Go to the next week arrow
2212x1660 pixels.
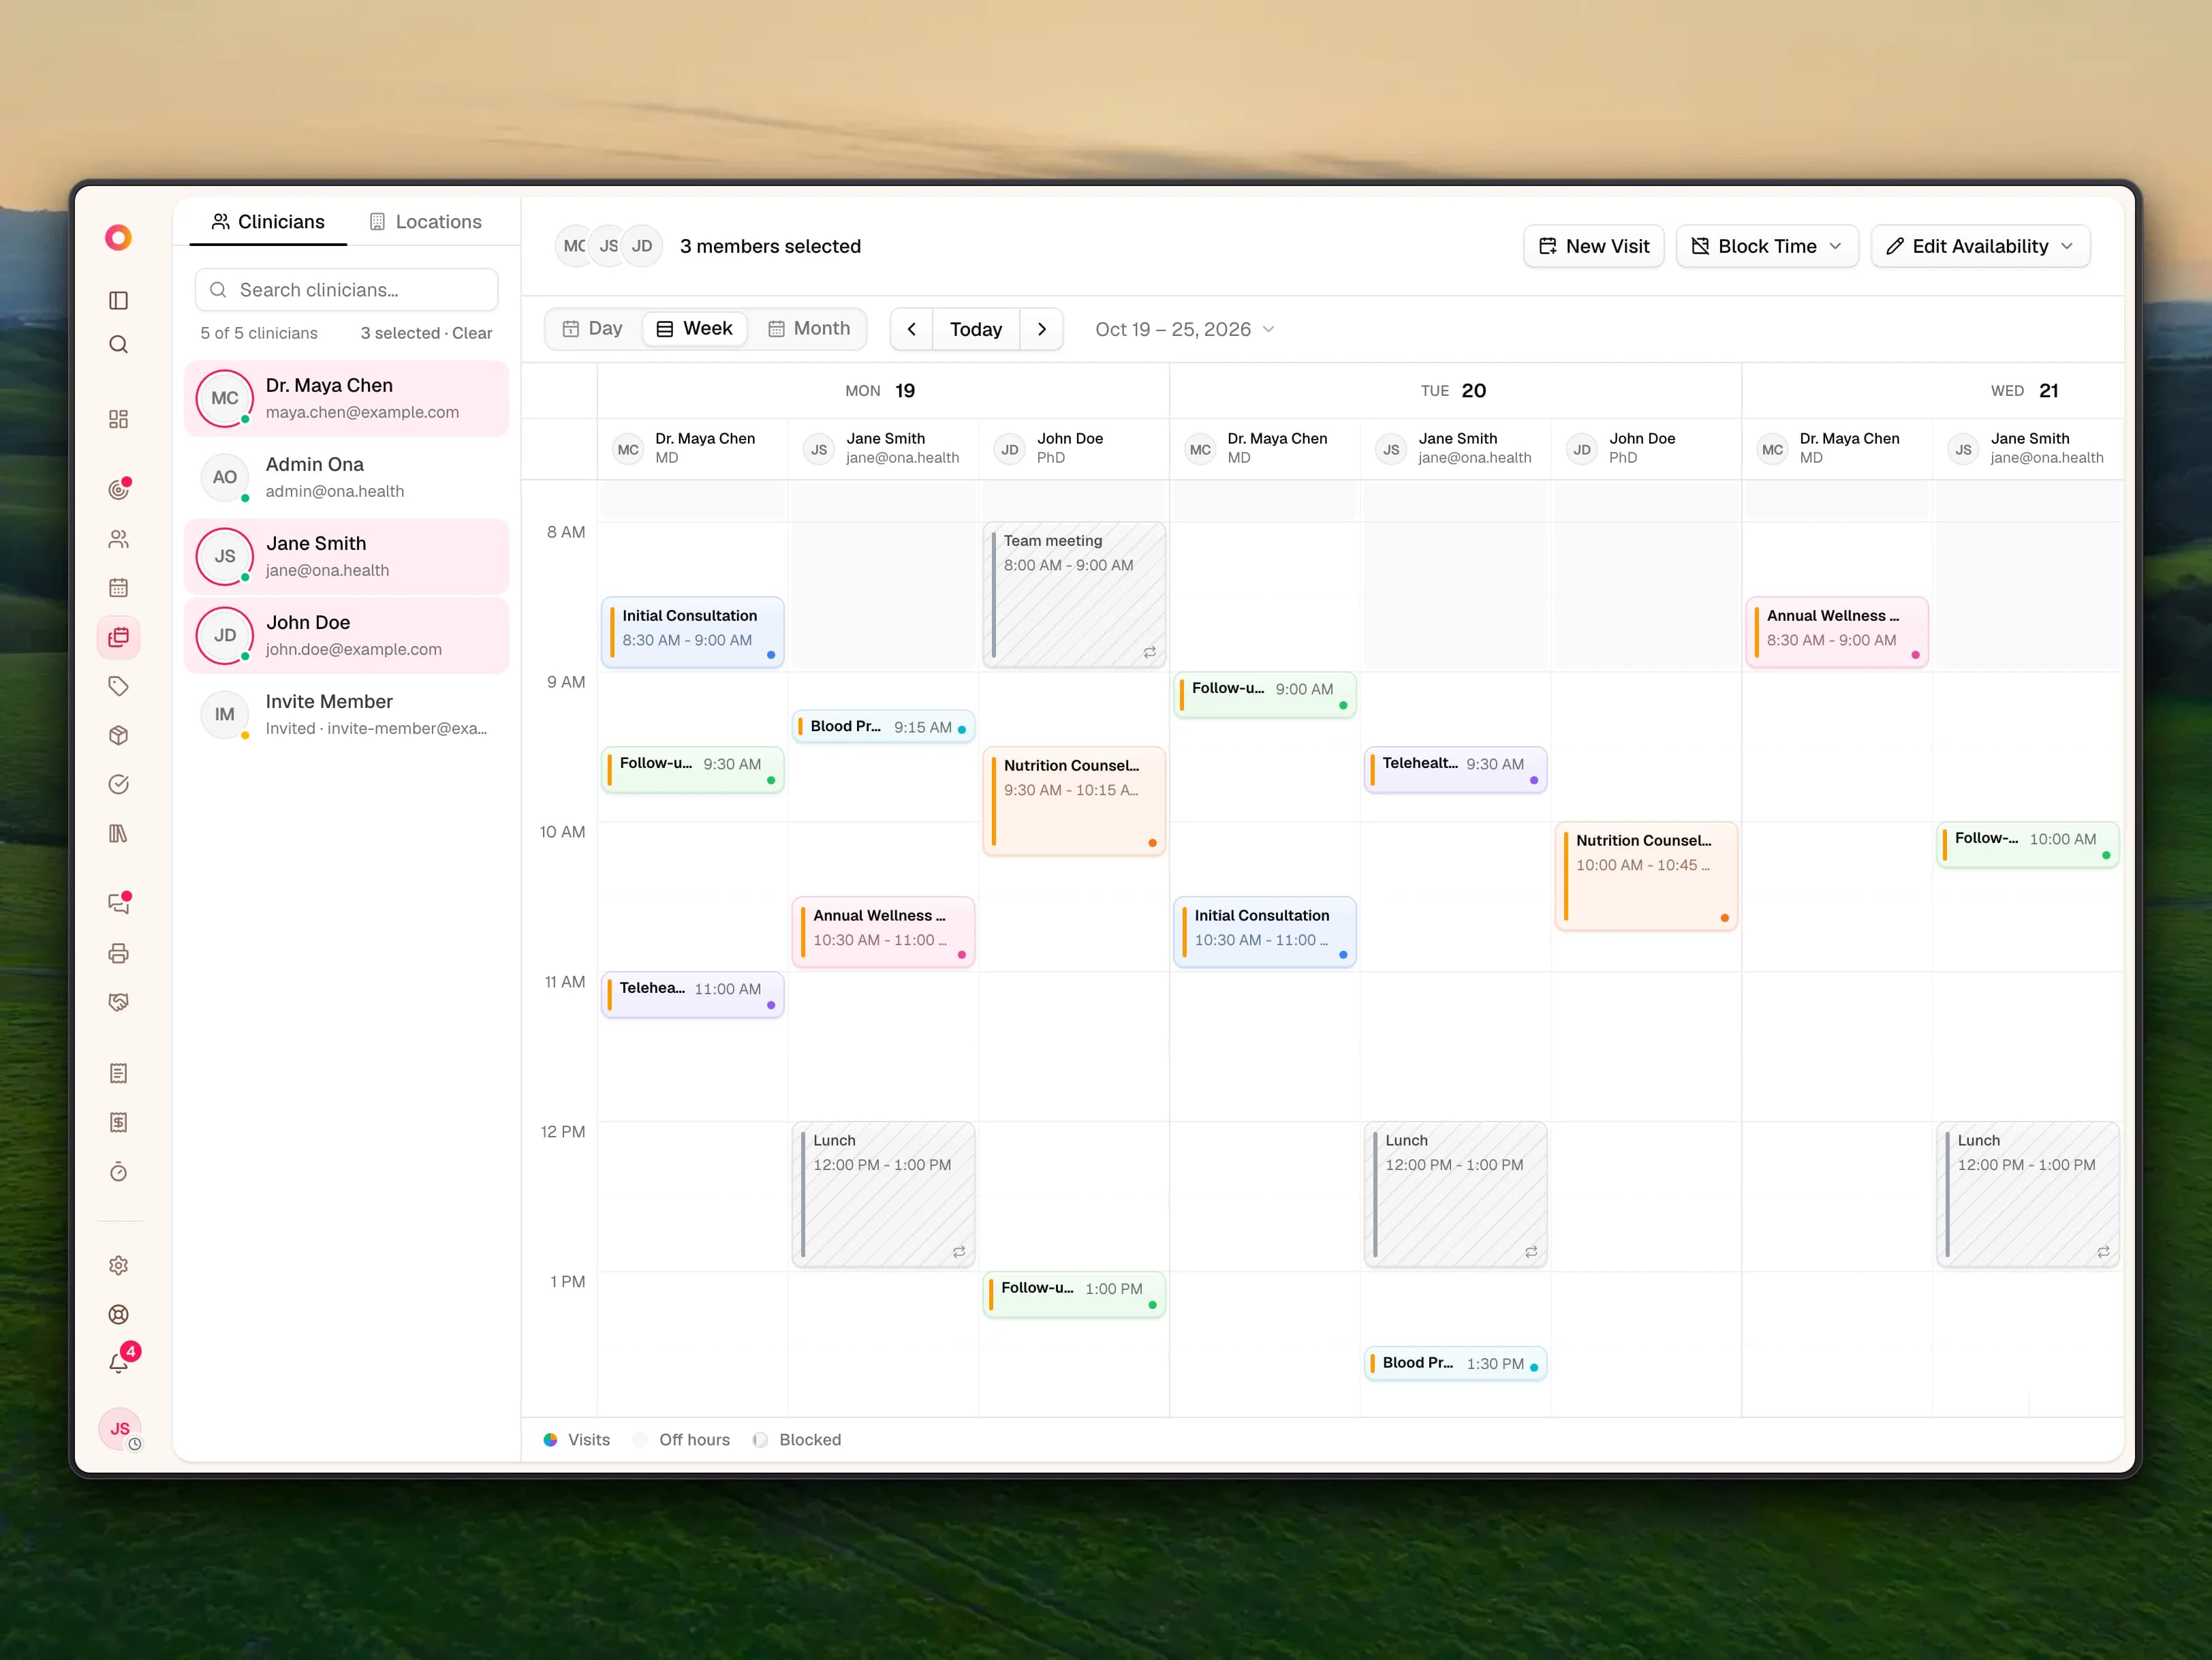click(1042, 329)
